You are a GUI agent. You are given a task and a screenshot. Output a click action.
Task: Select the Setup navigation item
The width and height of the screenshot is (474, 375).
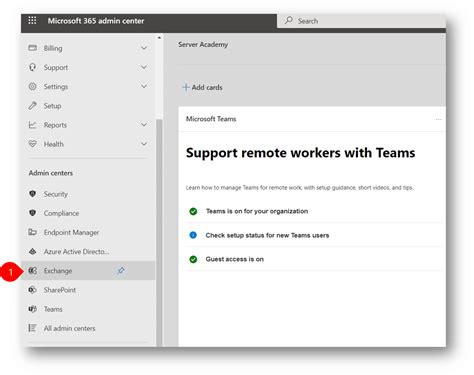tap(89, 106)
